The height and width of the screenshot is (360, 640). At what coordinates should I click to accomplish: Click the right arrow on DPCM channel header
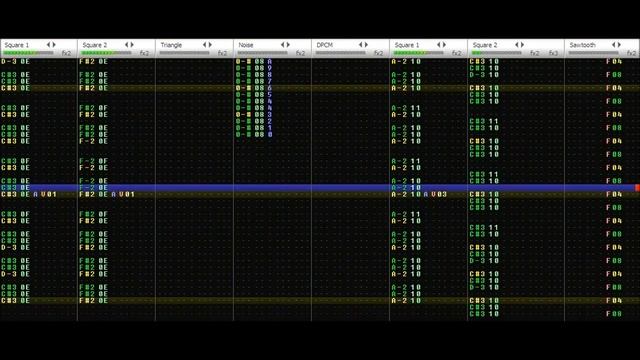click(366, 45)
